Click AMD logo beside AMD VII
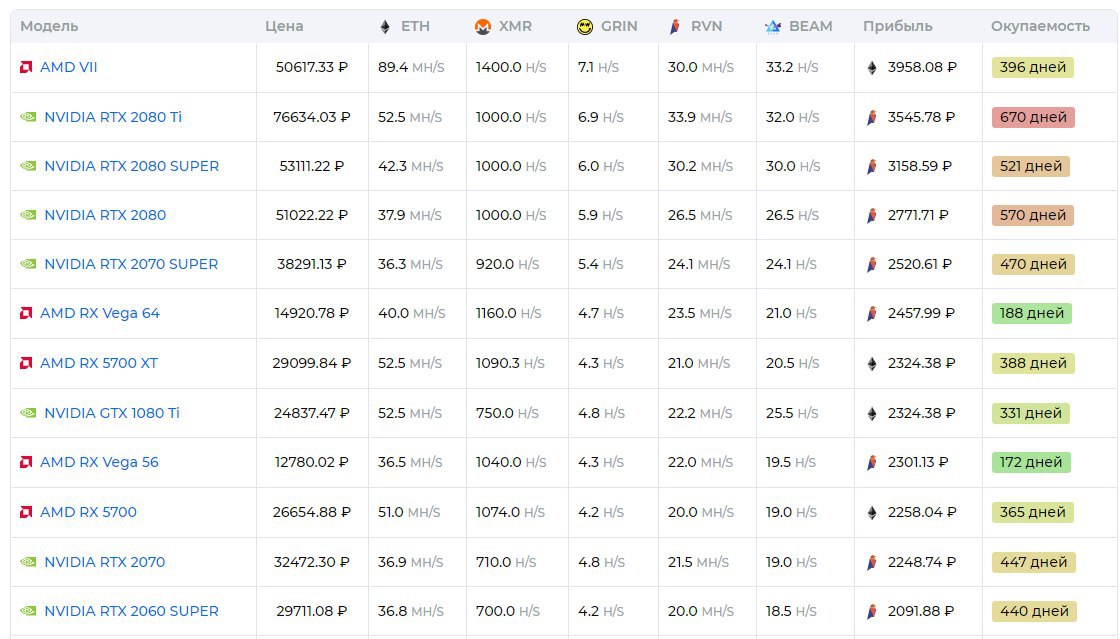The height and width of the screenshot is (639, 1120). [26, 67]
